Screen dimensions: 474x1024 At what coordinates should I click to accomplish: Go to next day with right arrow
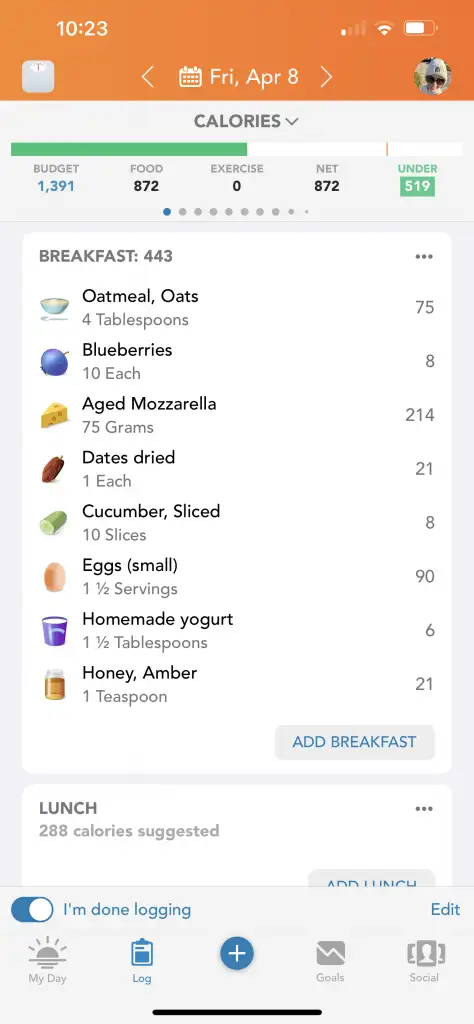point(326,77)
